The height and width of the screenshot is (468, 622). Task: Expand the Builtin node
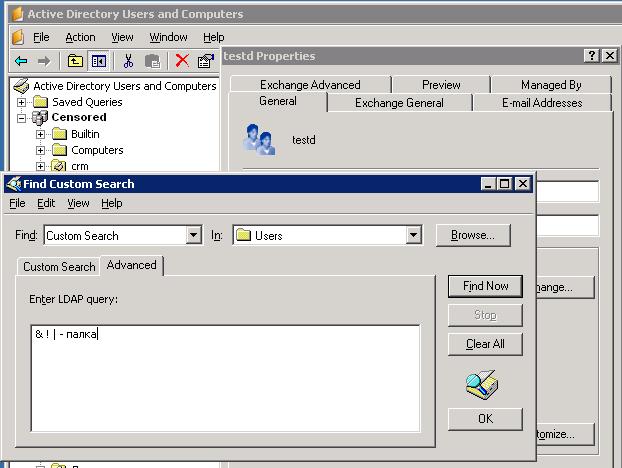point(40,134)
